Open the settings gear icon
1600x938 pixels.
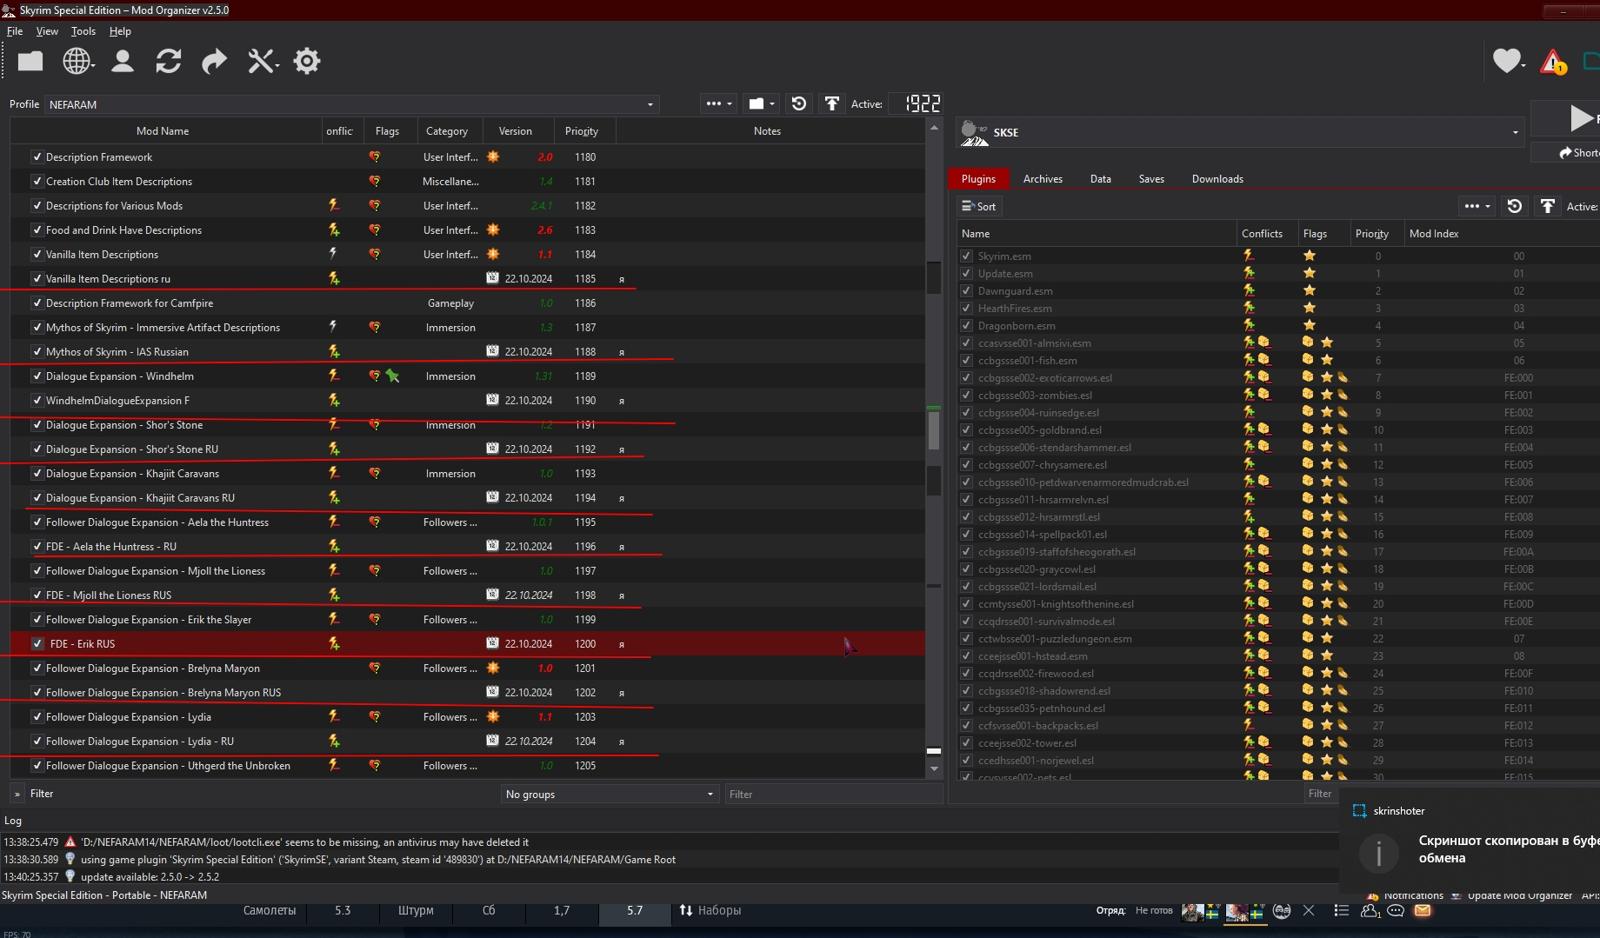coord(307,61)
